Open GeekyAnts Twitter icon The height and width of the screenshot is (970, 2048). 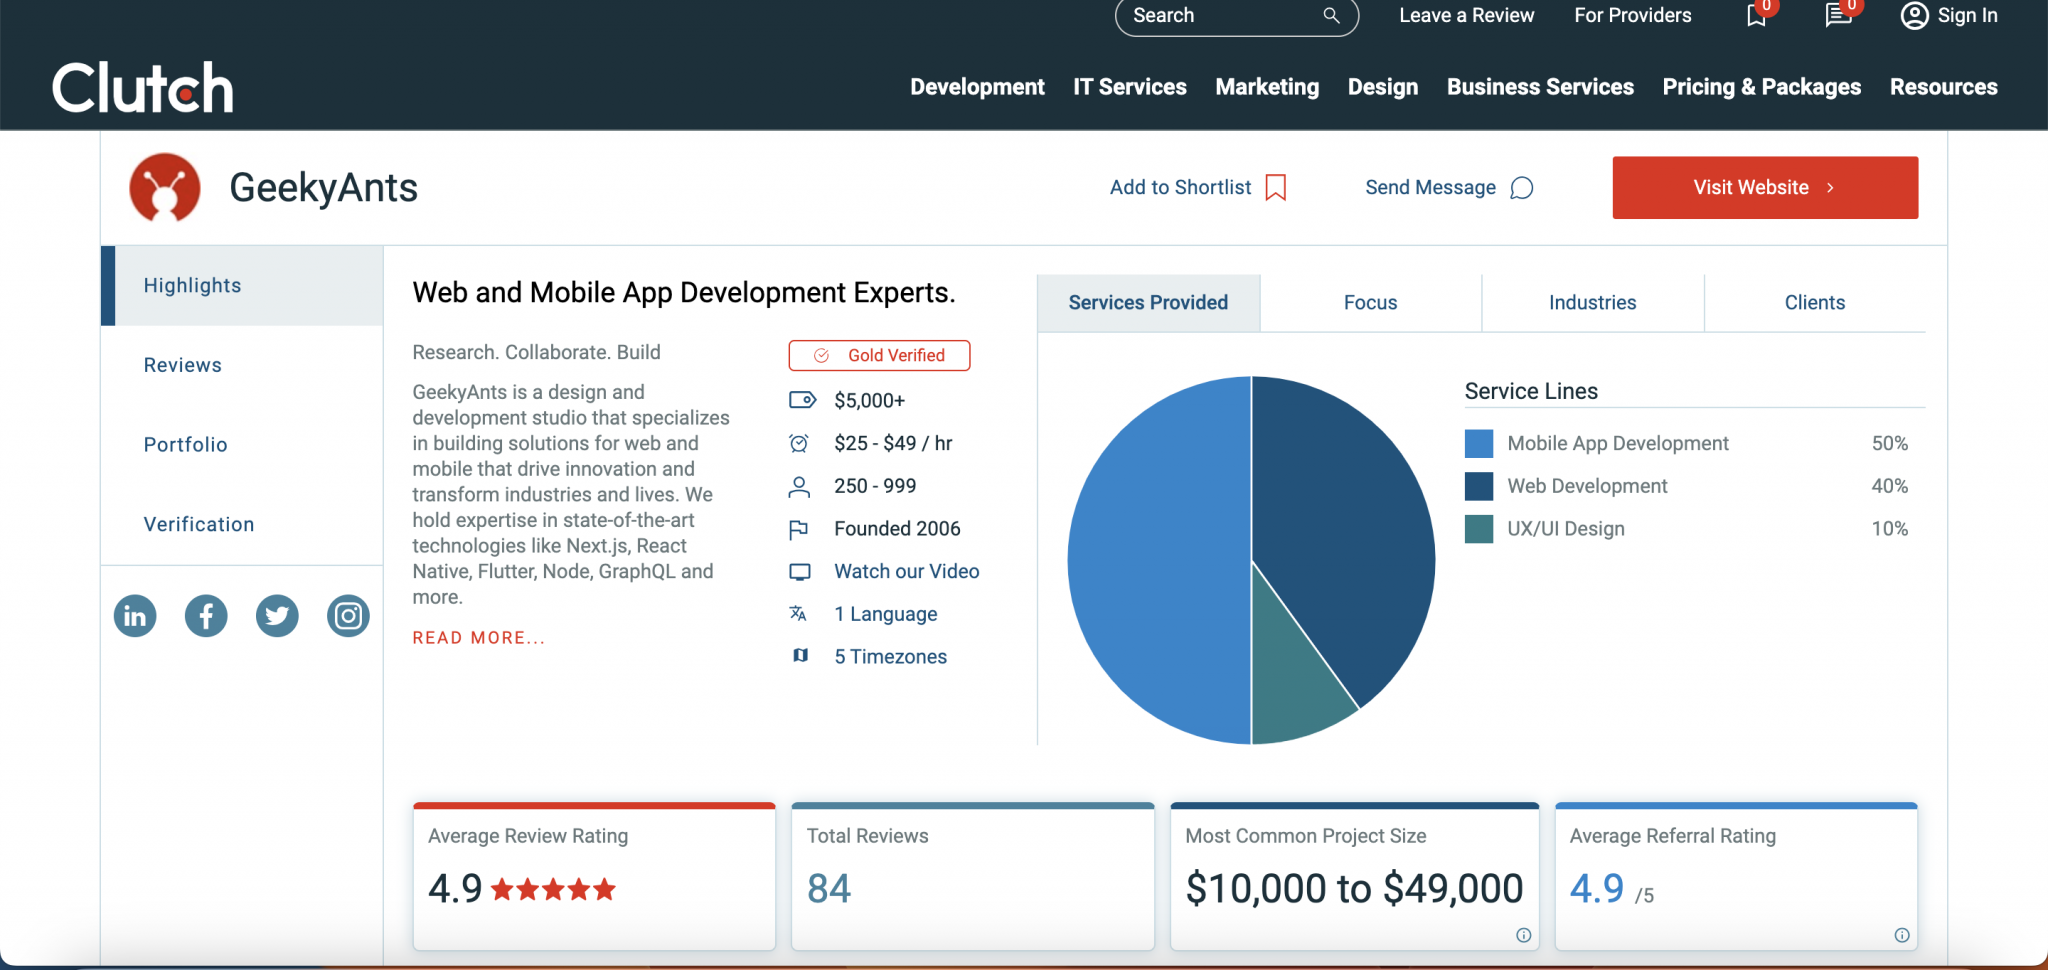[x=277, y=616]
